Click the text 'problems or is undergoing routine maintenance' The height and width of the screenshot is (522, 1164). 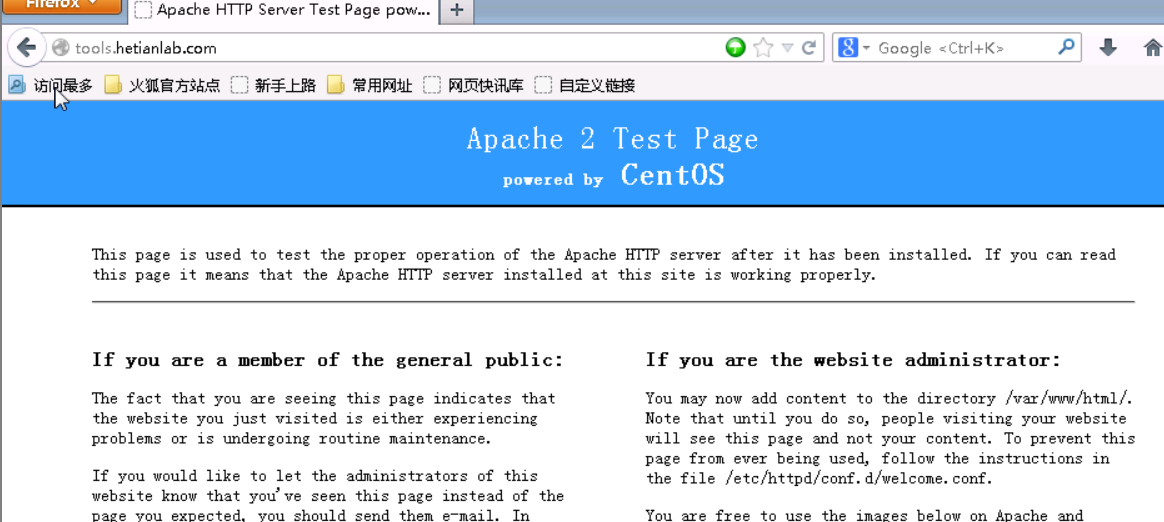pos(292,439)
